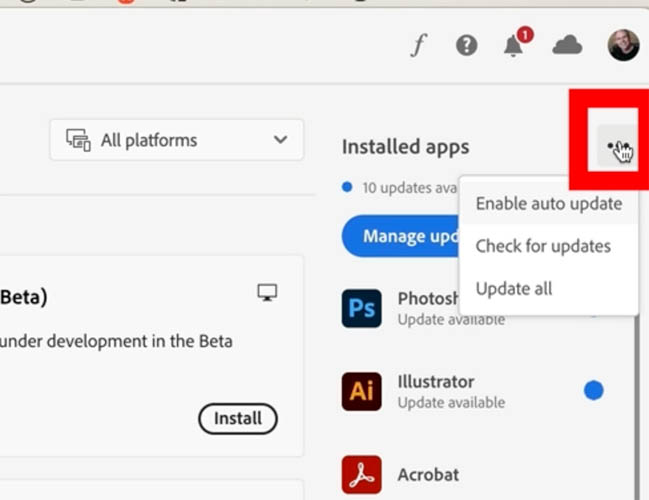Click the Photoshop app icon
Screen dimensions: 649x500
pyautogui.click(x=361, y=308)
